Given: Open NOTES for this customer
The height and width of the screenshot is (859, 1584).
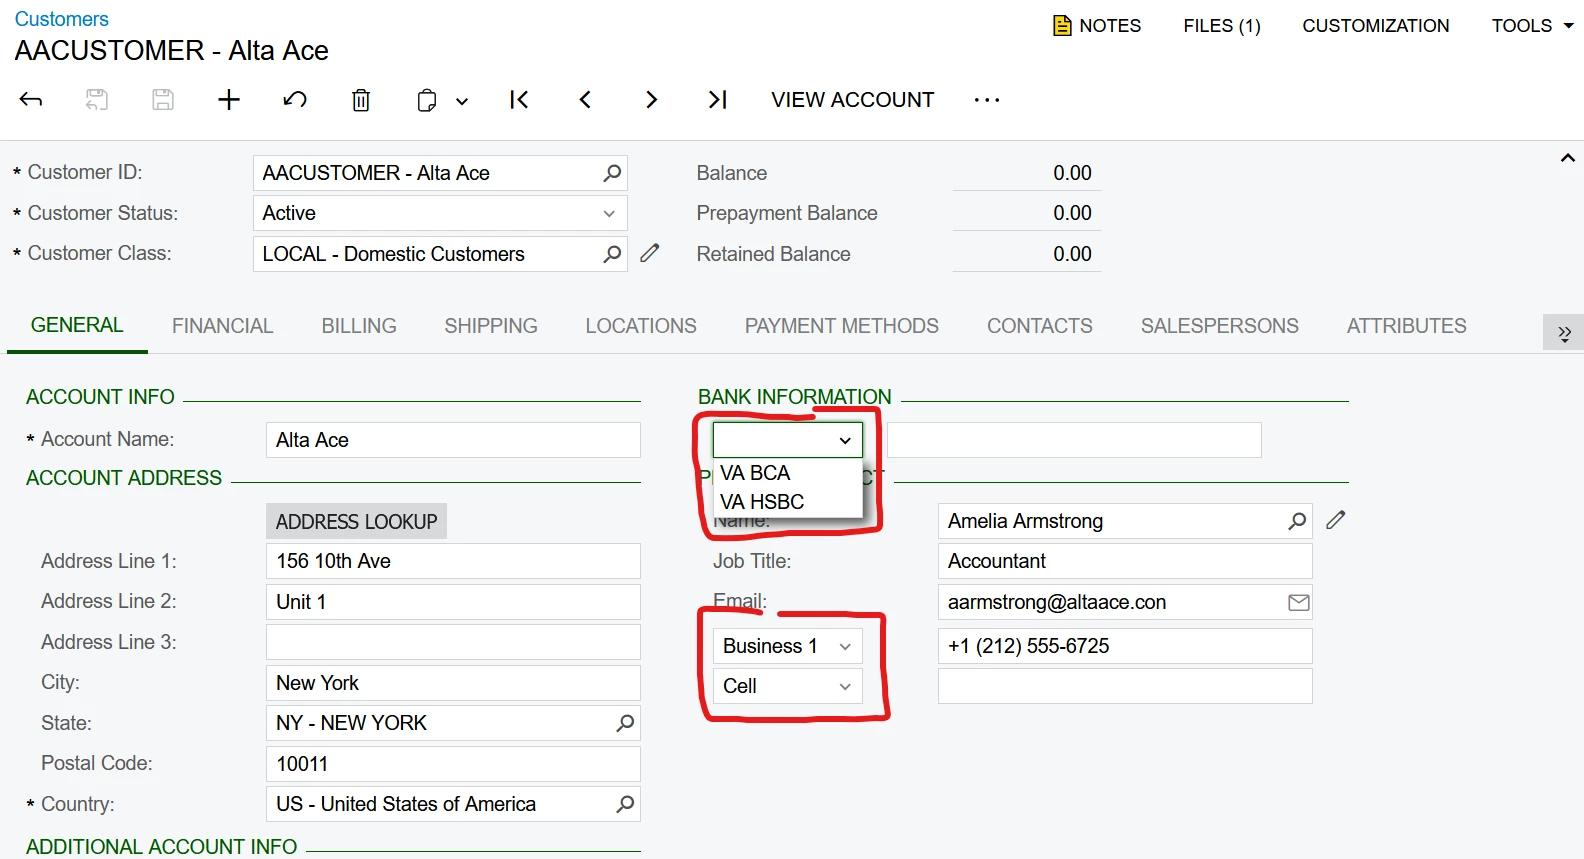Looking at the screenshot, I should (1097, 26).
